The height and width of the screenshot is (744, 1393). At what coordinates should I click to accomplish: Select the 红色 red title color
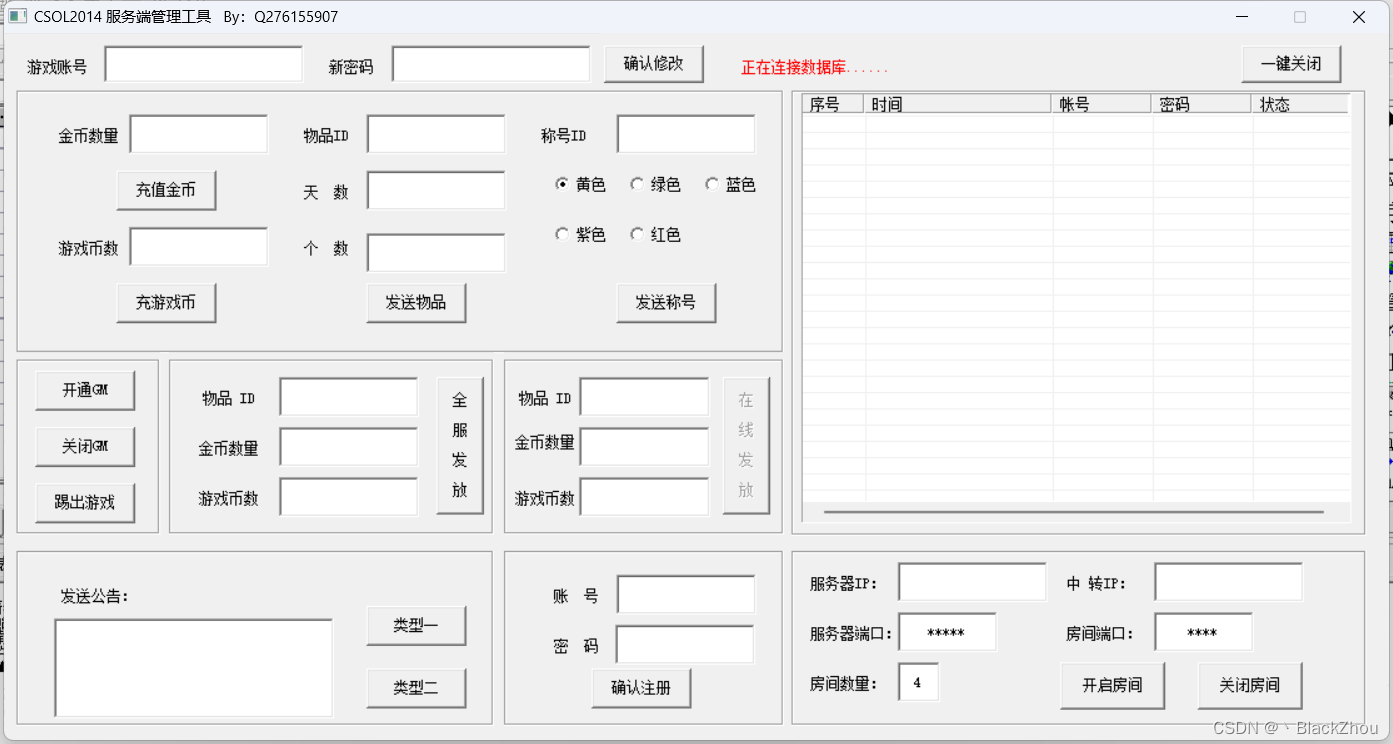637,233
